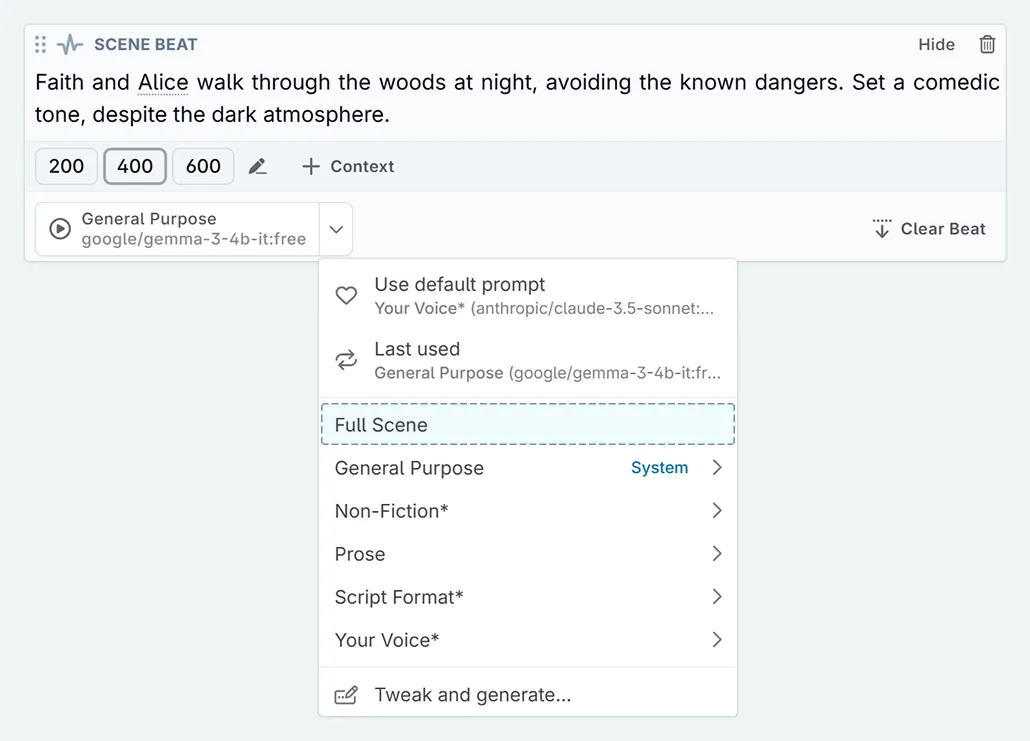The image size is (1030, 741).
Task: Expand the General Purpose submenu arrow
Action: 717,468
